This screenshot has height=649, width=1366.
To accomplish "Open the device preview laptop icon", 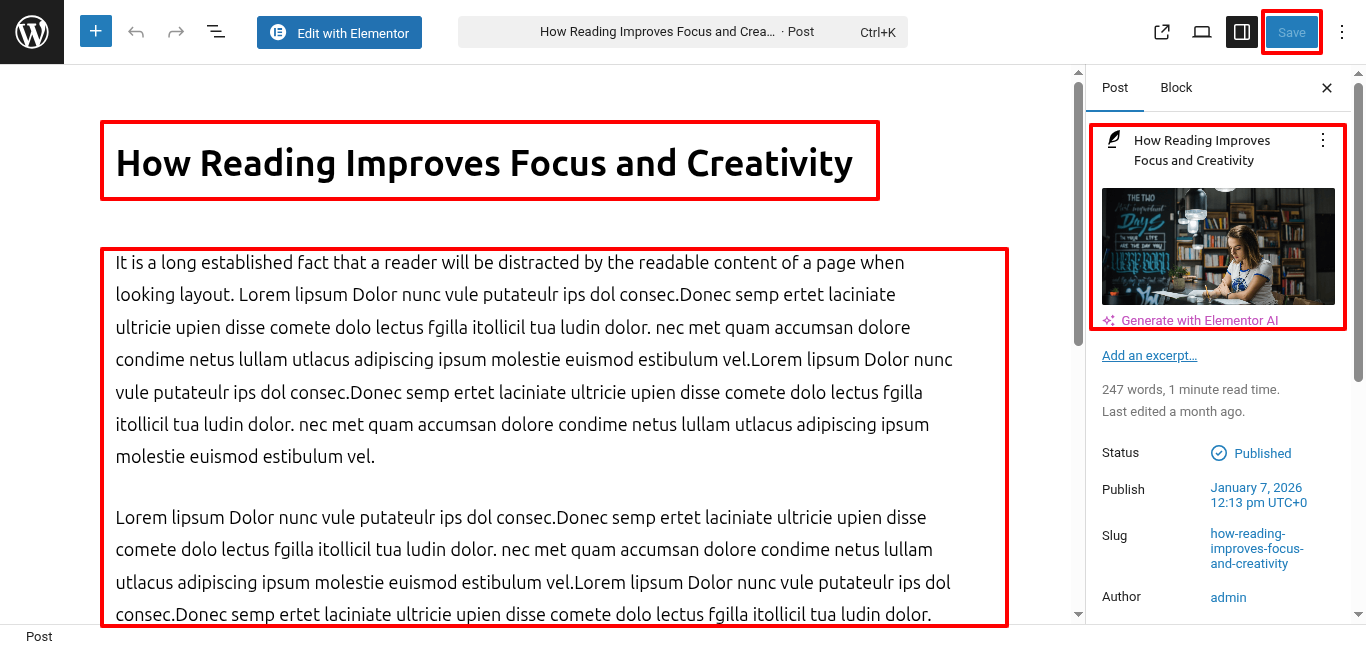I will pyautogui.click(x=1202, y=32).
